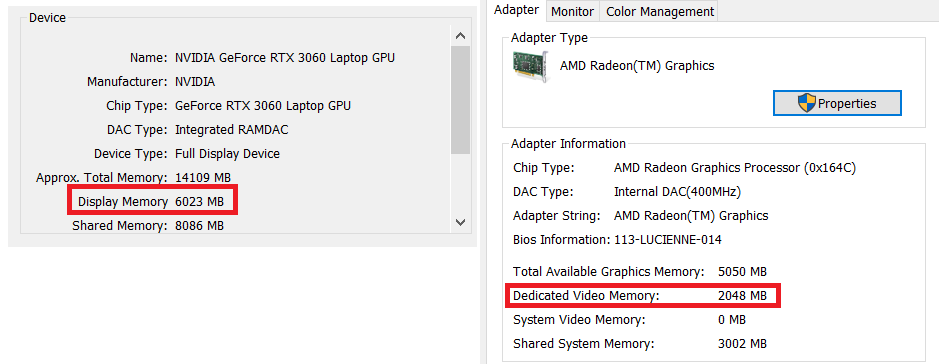Click the Chip Type GeForce RTX 3060 value

click(263, 106)
